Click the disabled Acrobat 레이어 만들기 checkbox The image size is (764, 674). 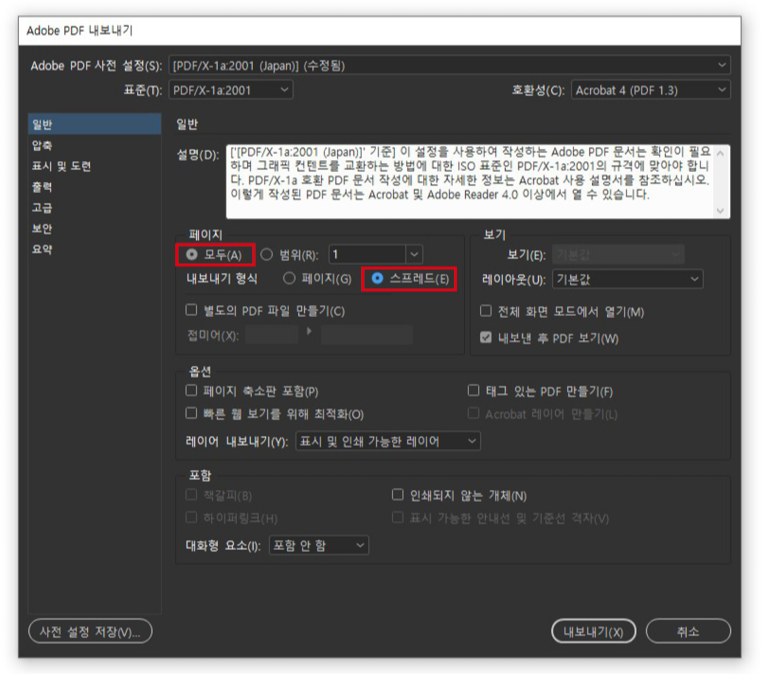(x=473, y=413)
